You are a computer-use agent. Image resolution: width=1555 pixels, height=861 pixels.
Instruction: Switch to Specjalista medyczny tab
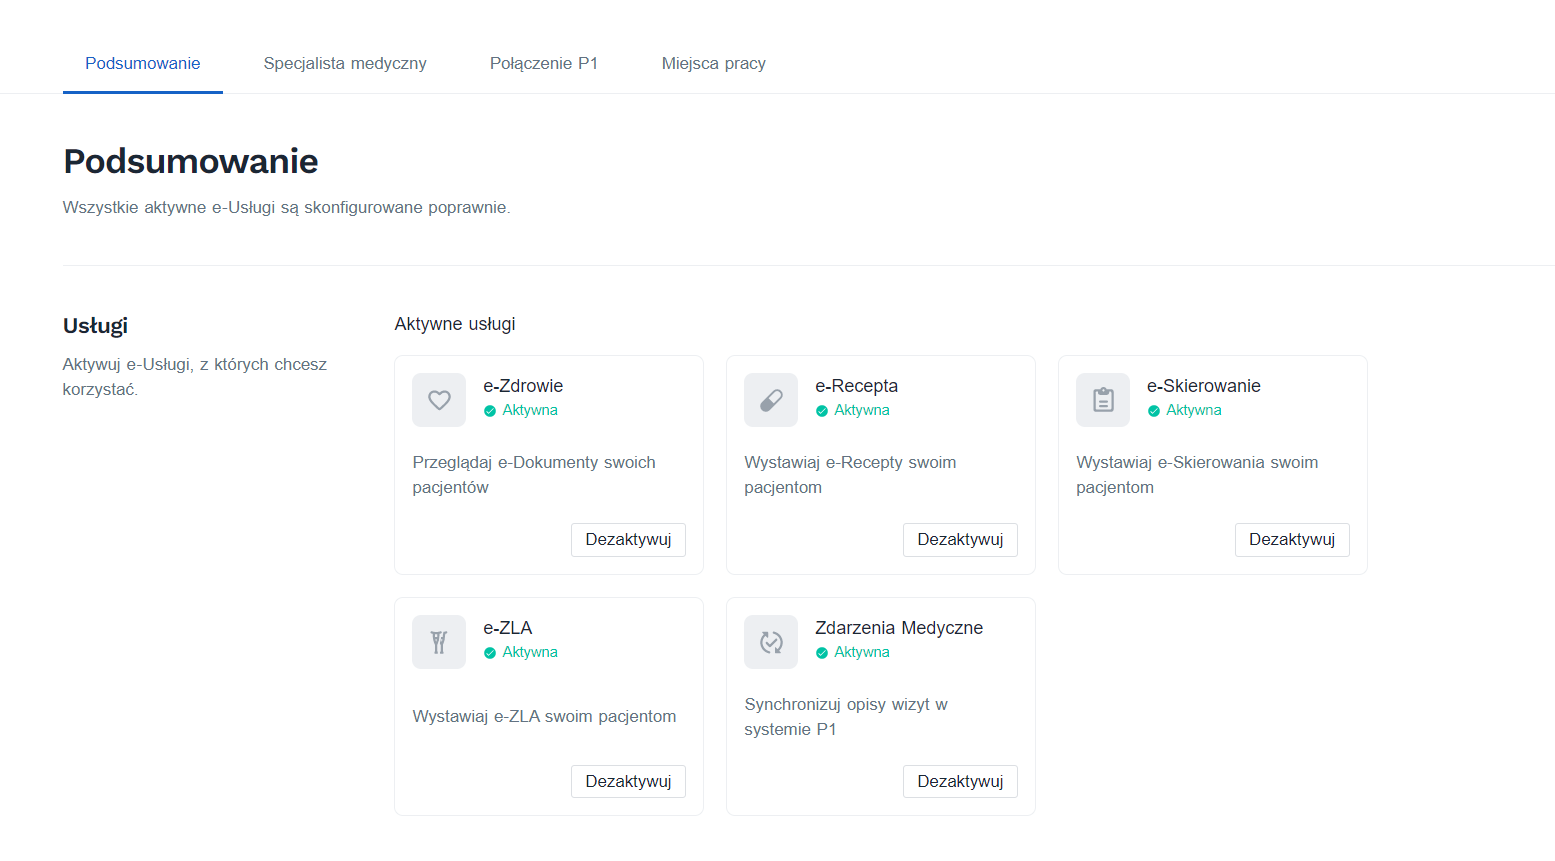[345, 63]
